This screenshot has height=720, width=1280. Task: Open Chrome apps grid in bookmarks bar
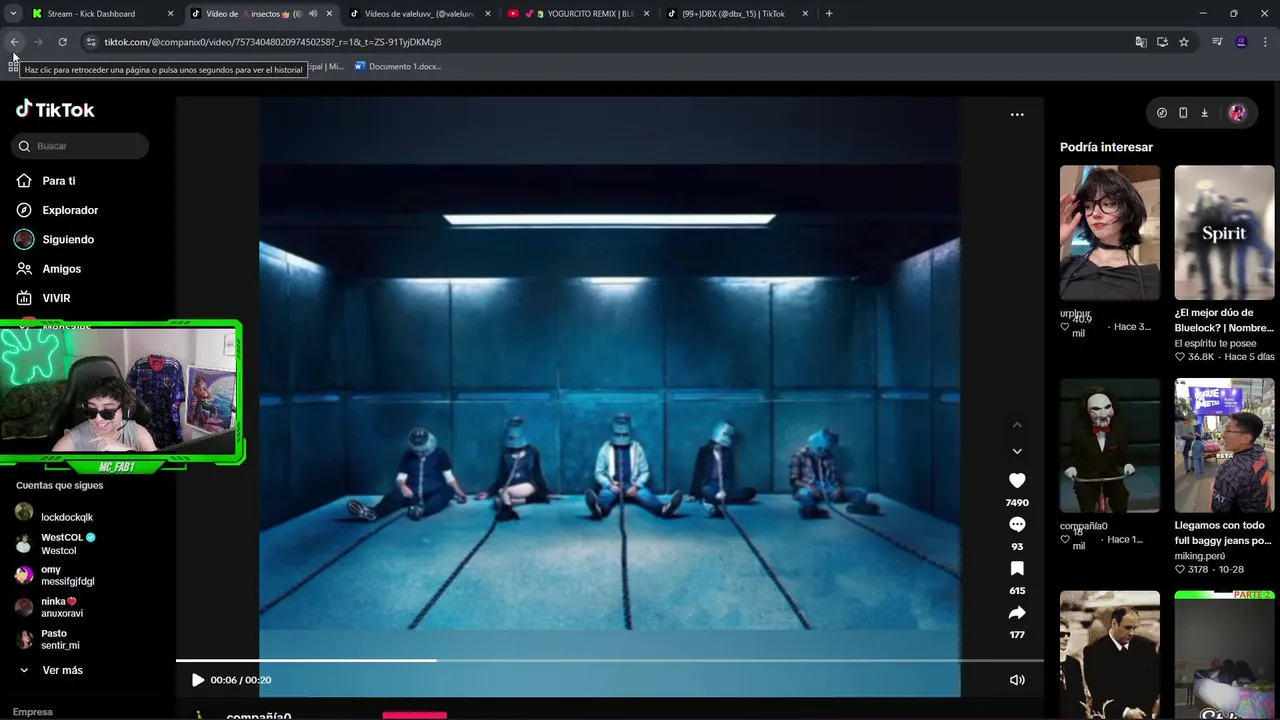(14, 66)
